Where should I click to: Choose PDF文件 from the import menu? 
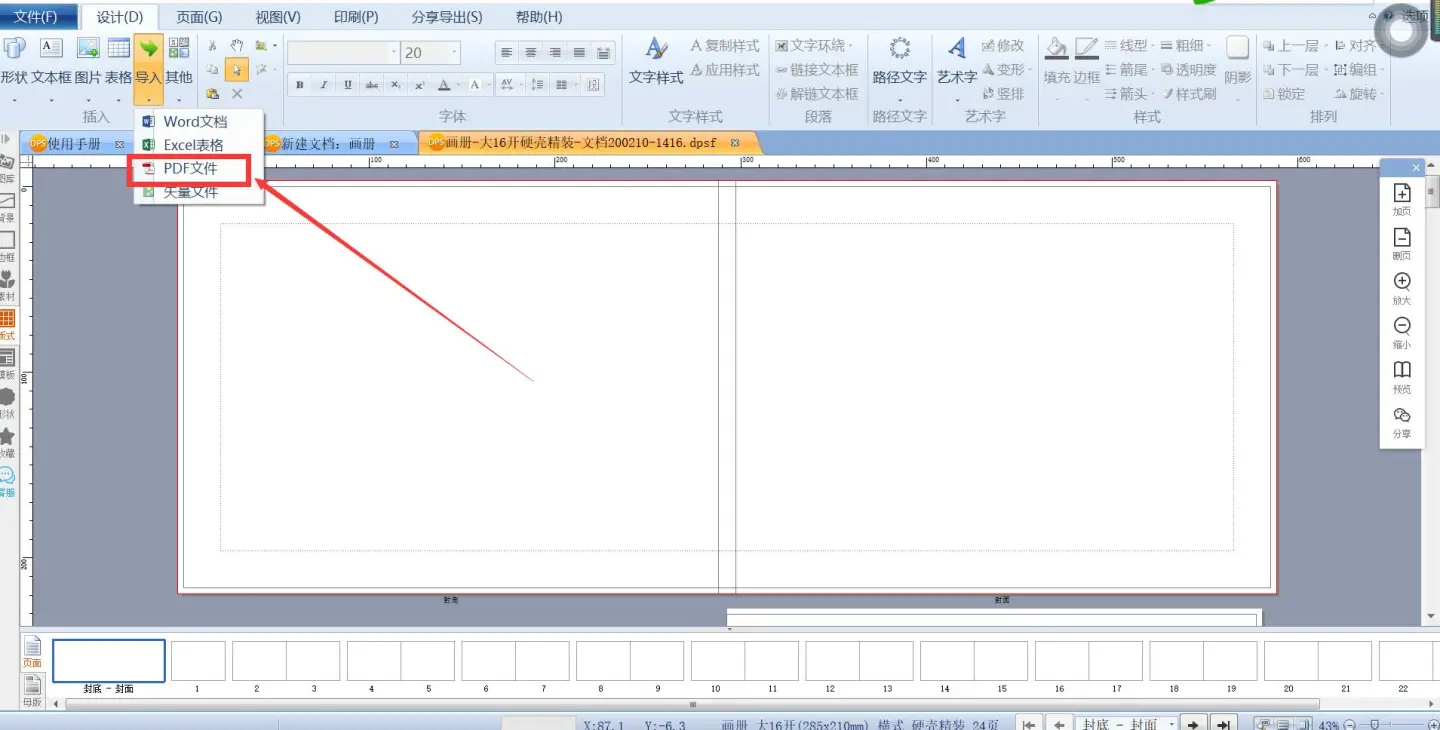point(190,169)
